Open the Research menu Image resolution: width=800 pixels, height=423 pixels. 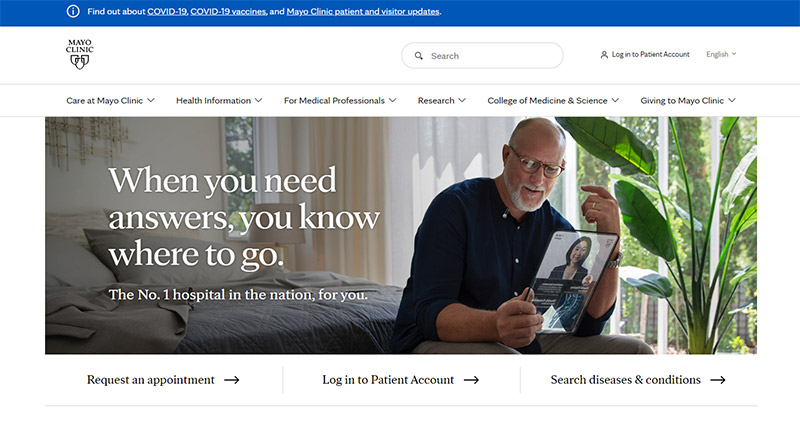[441, 101]
